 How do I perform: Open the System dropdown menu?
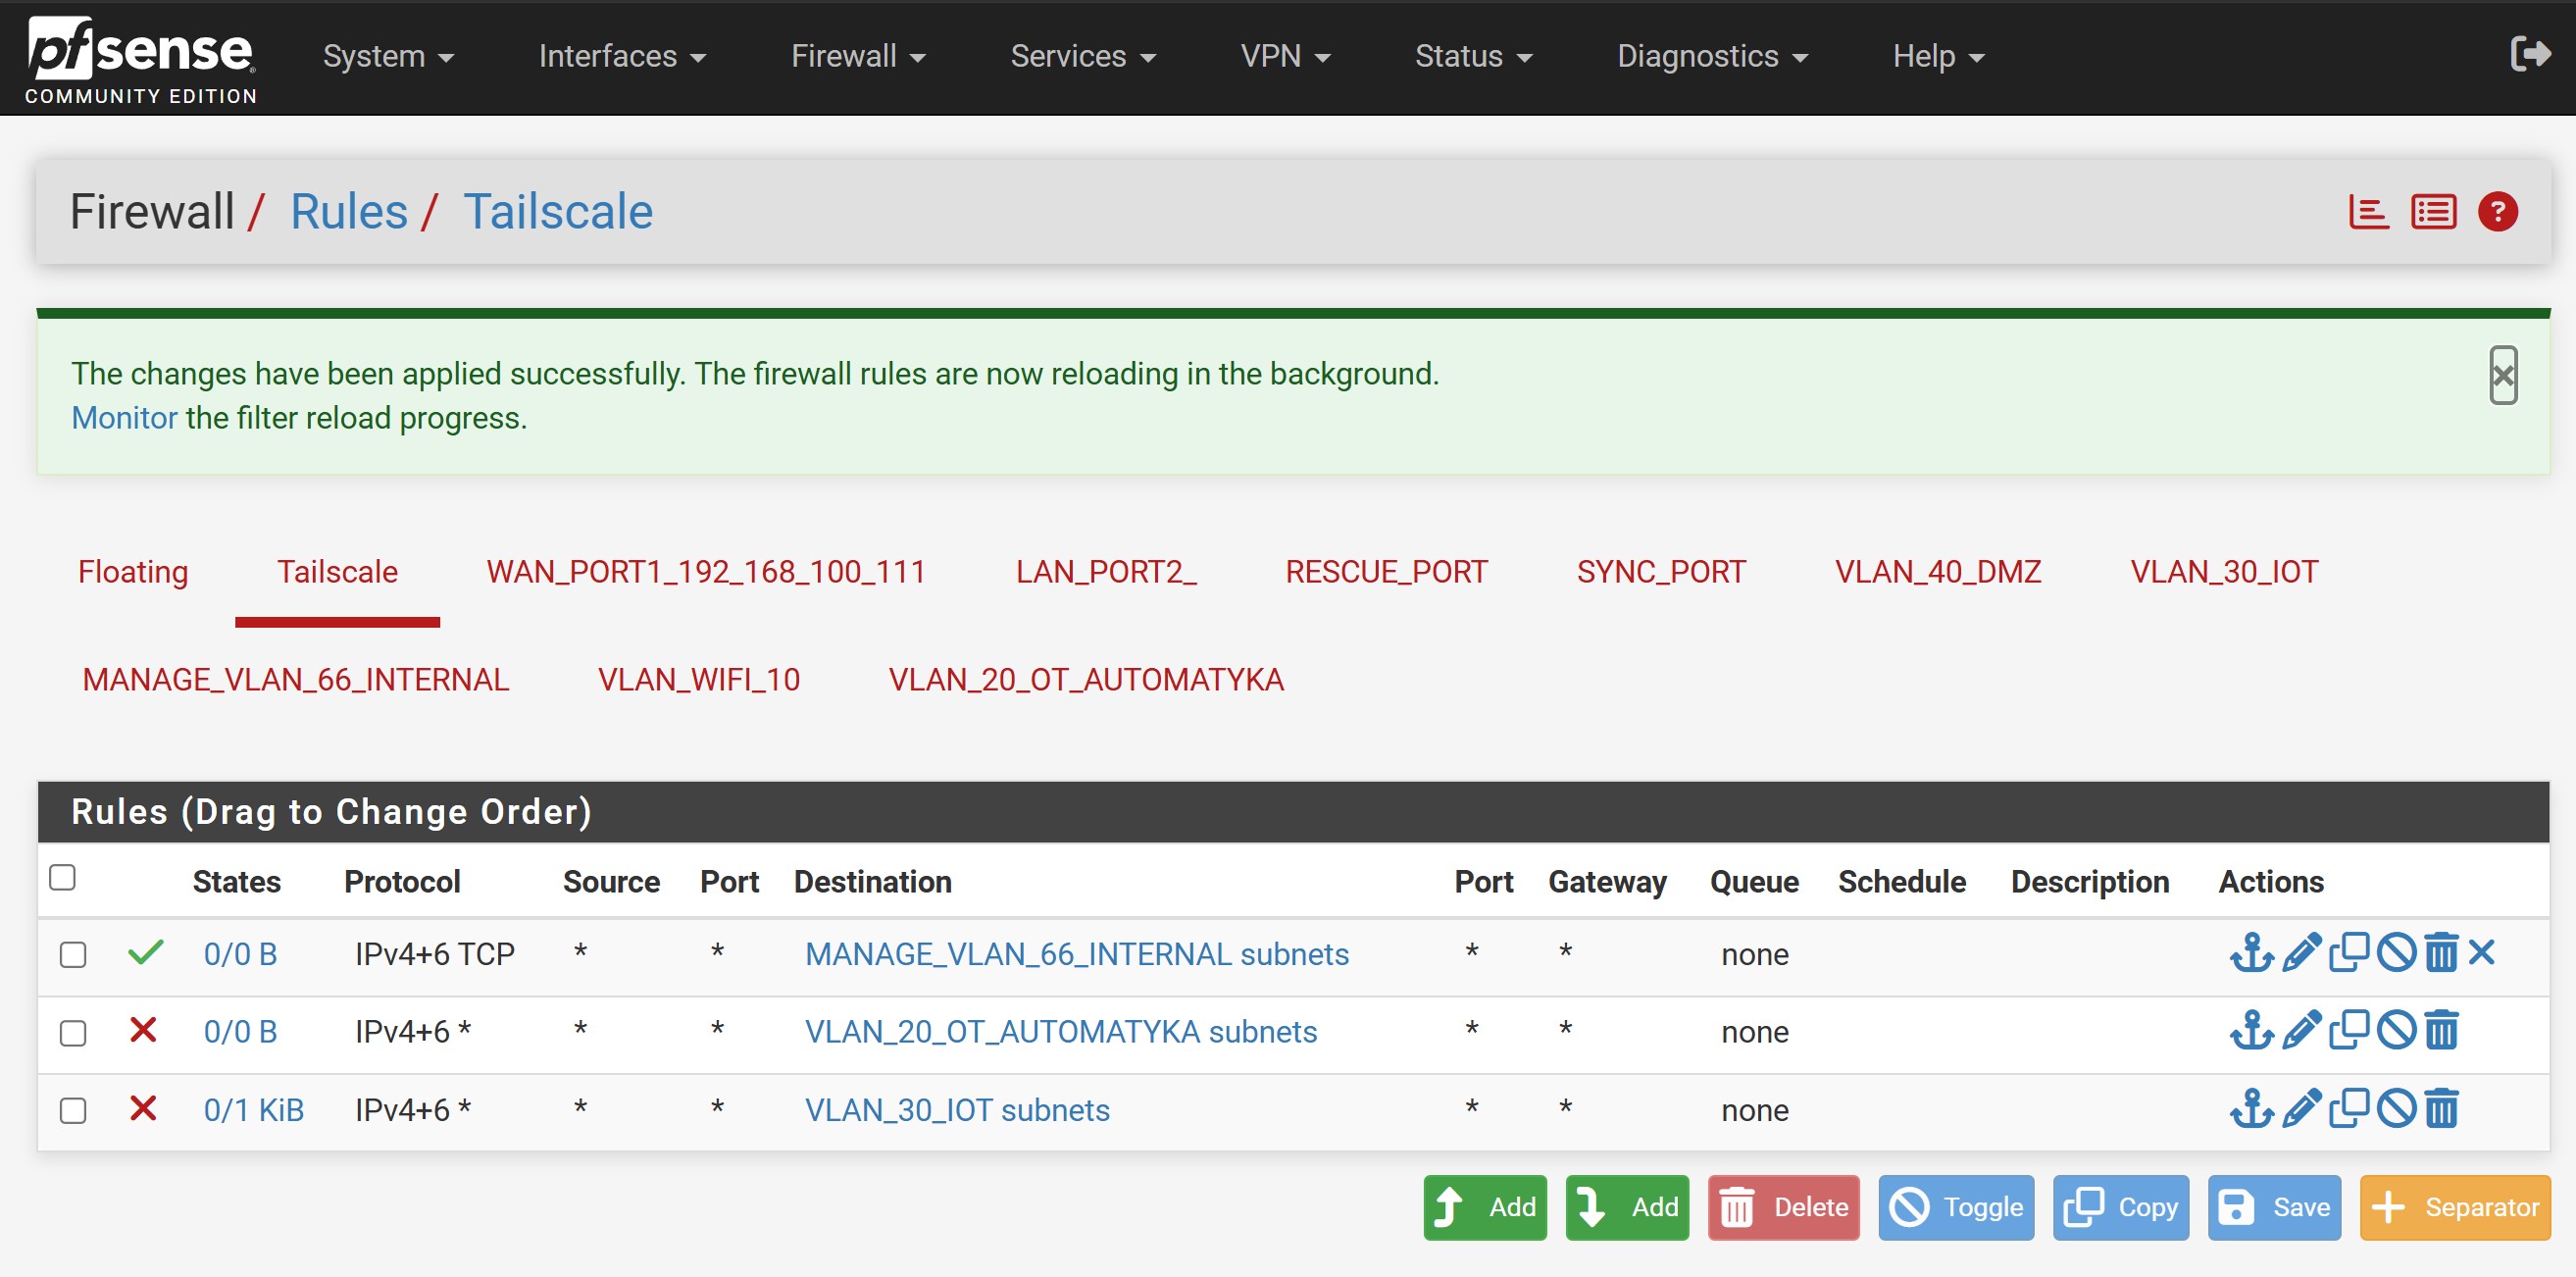388,56
